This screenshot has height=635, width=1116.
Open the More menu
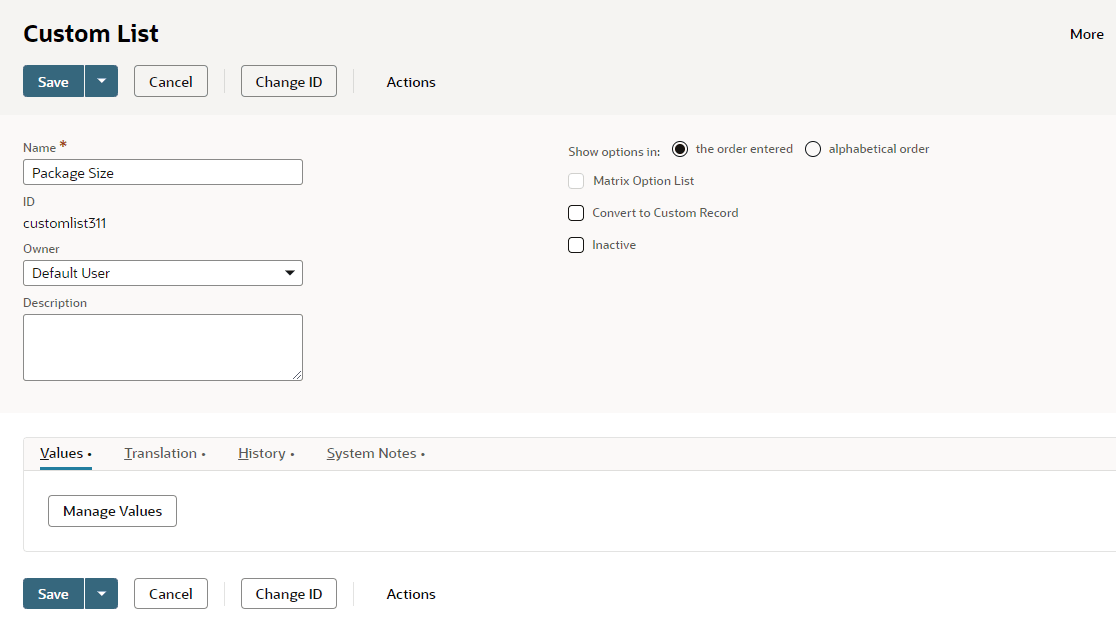click(1087, 34)
